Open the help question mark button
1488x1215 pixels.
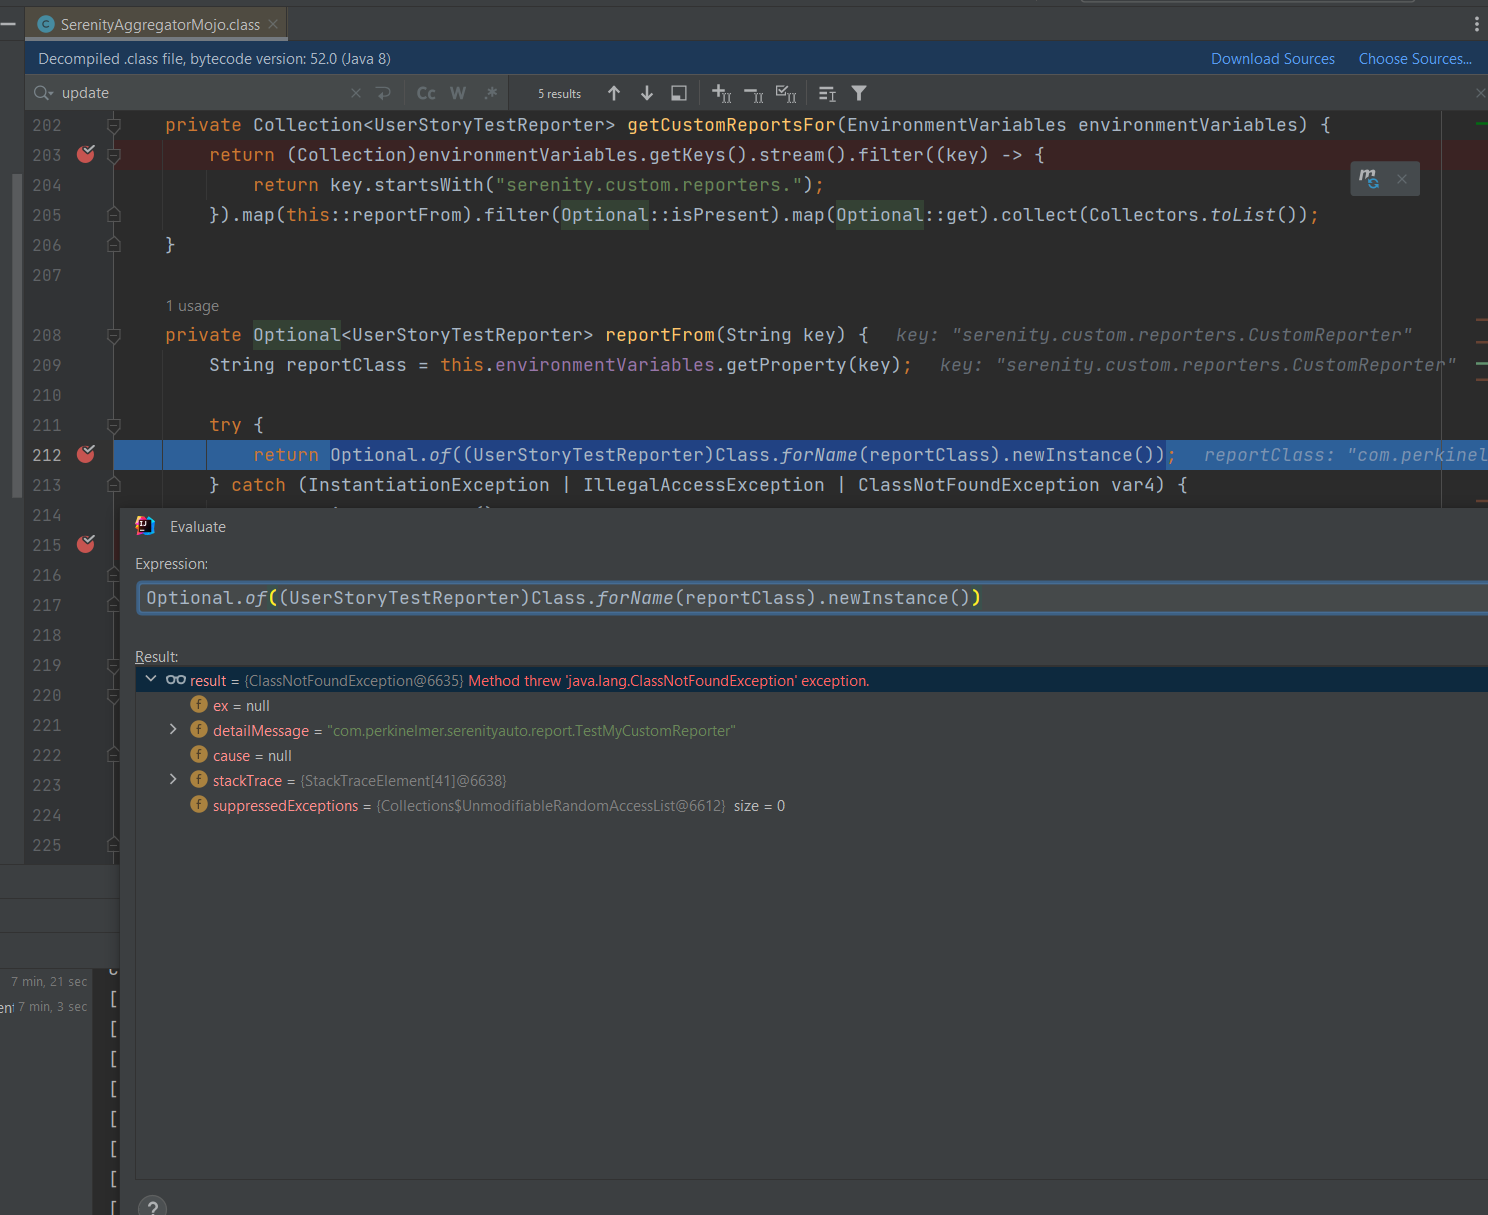pyautogui.click(x=152, y=1207)
